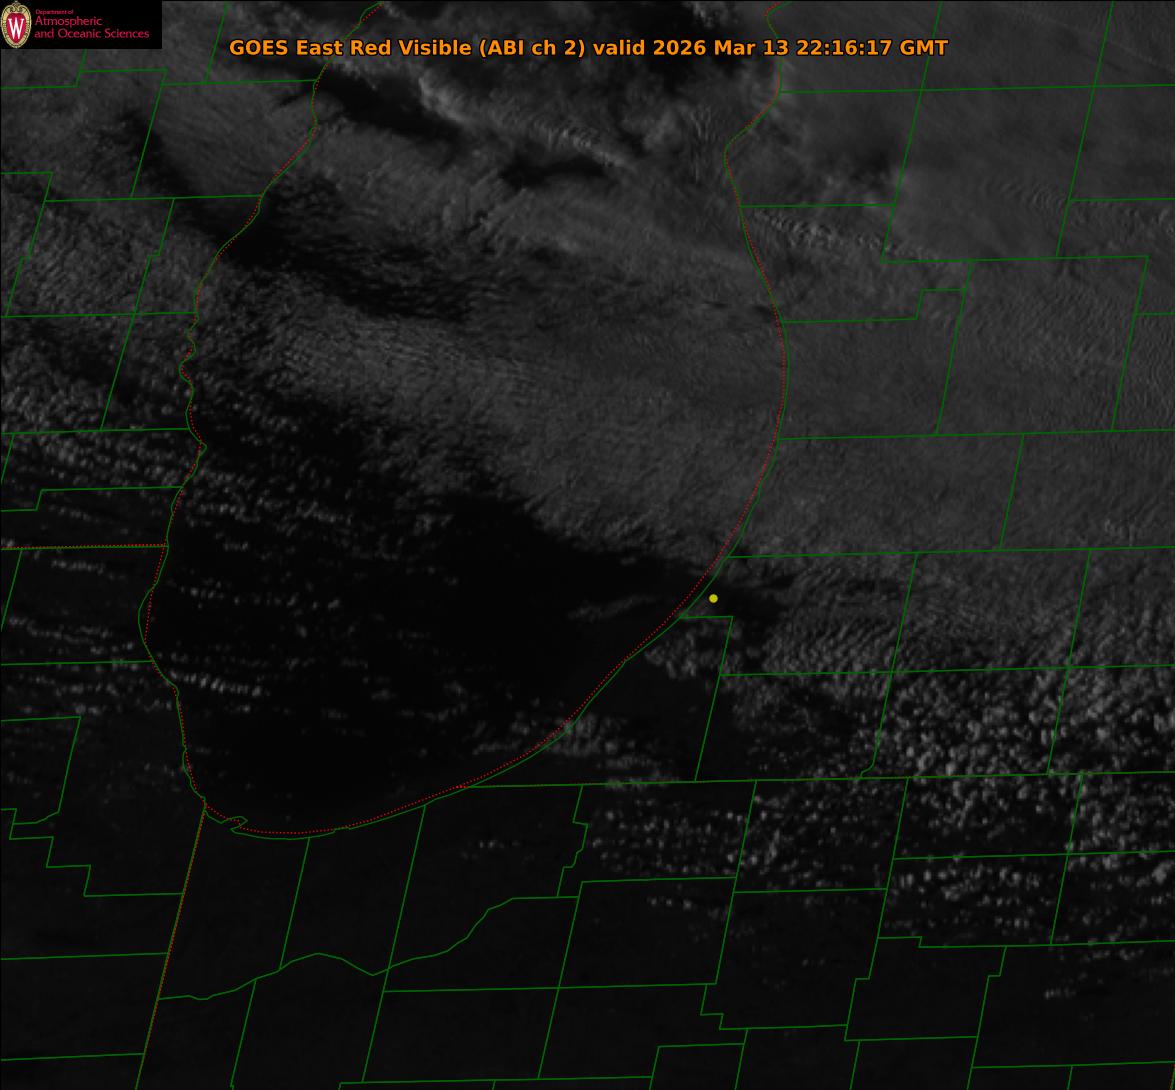Click the horizontal red dotted state line at left
Viewport: 1175px width, 1090px height.
click(80, 547)
